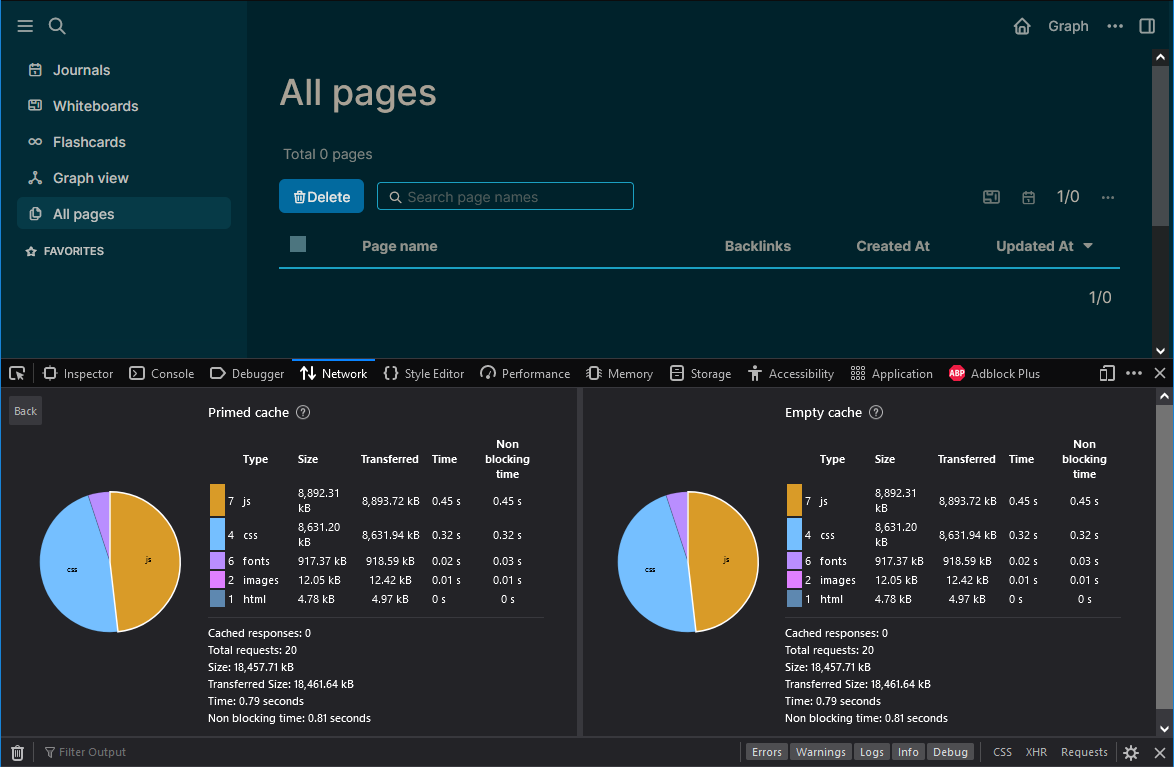The width and height of the screenshot is (1174, 767).
Task: Enable the XHR console filter
Action: click(x=1036, y=751)
